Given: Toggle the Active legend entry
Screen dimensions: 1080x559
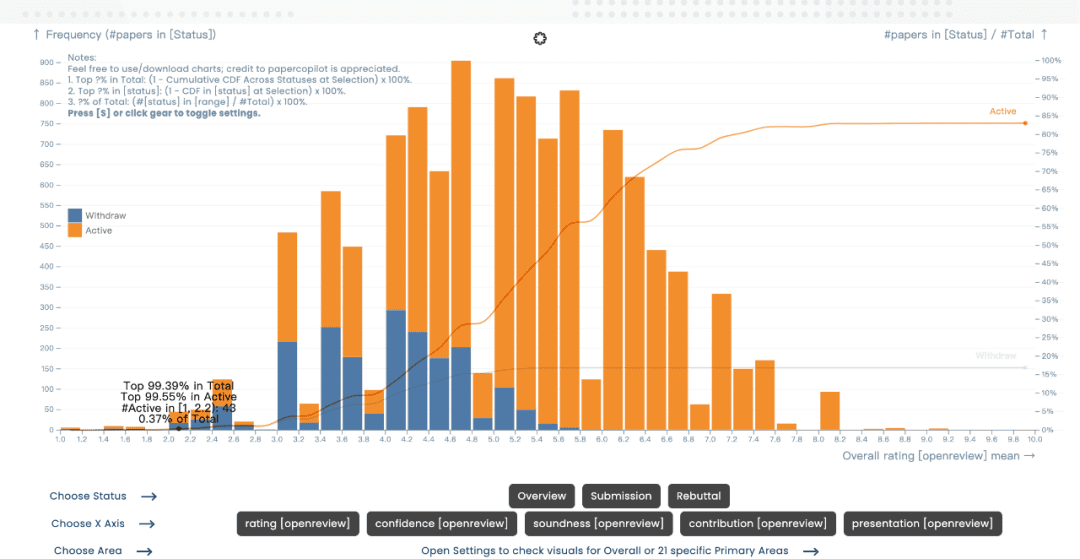Looking at the screenshot, I should pos(90,231).
